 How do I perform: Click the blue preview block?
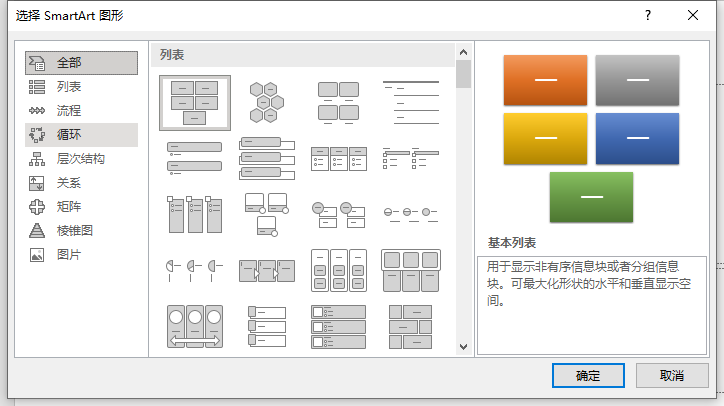tap(637, 139)
